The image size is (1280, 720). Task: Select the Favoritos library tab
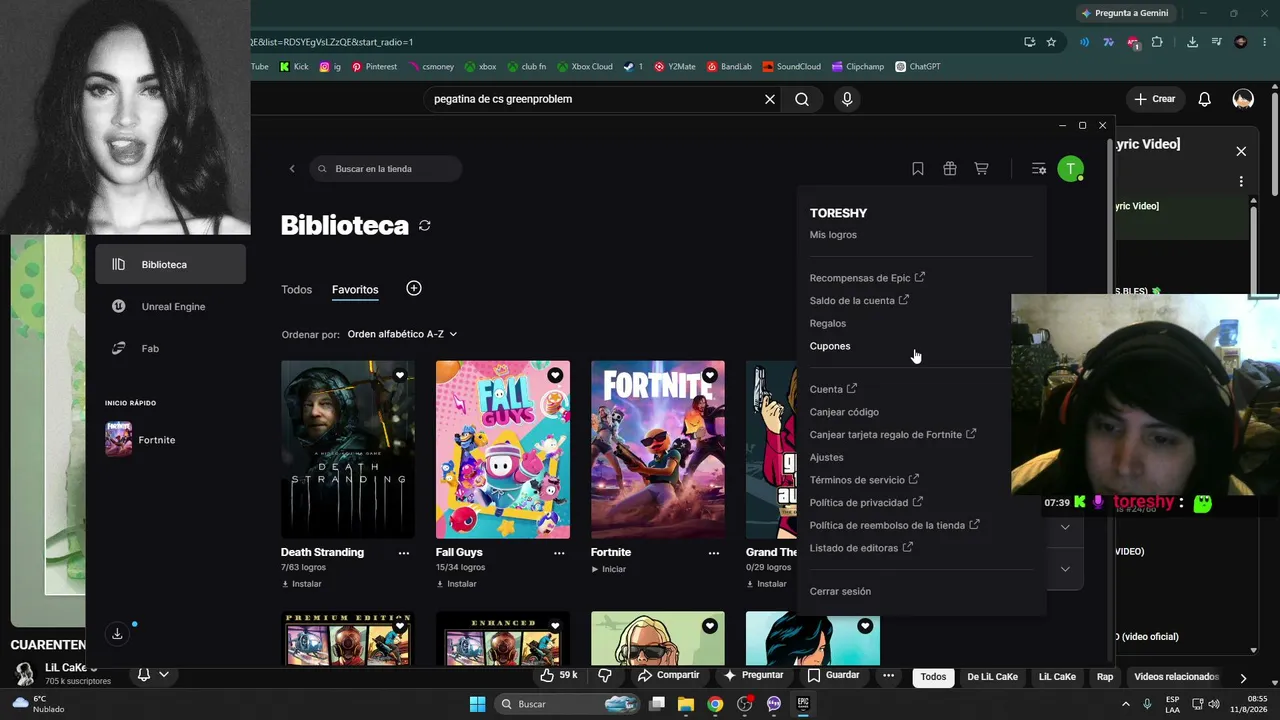(x=355, y=290)
